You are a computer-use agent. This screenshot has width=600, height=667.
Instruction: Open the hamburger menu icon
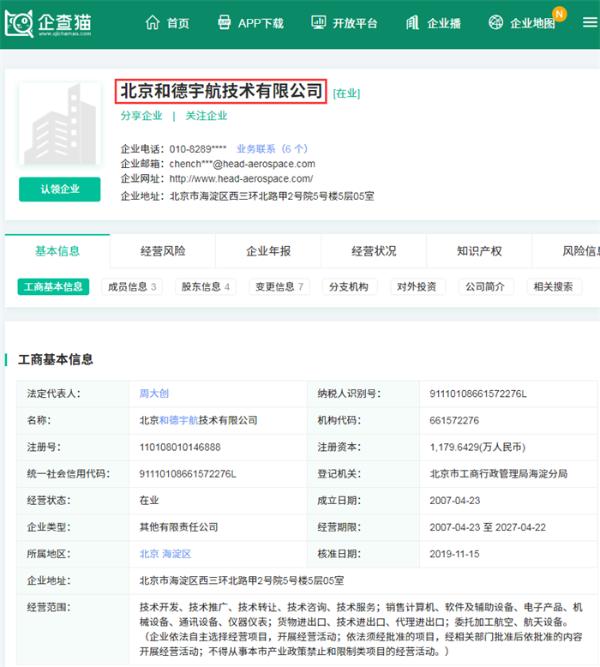(590, 22)
